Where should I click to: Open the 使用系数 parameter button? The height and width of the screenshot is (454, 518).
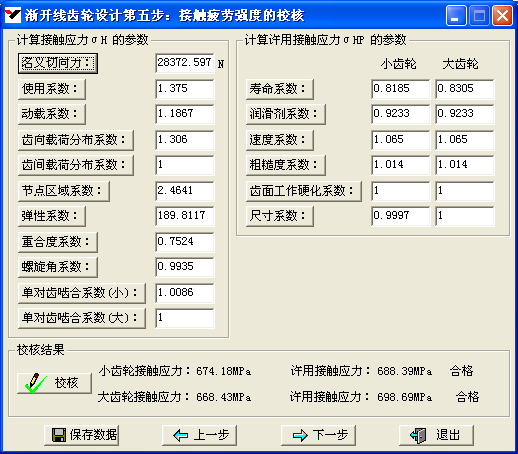(x=52, y=89)
